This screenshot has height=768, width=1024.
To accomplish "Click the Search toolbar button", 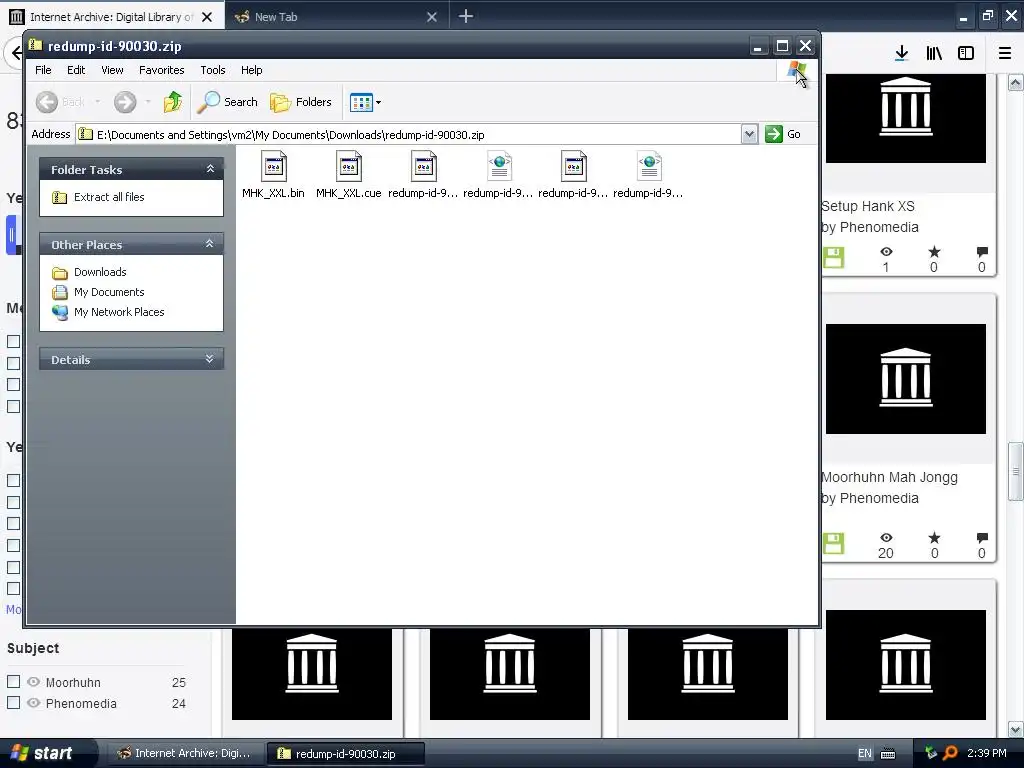I will [228, 102].
